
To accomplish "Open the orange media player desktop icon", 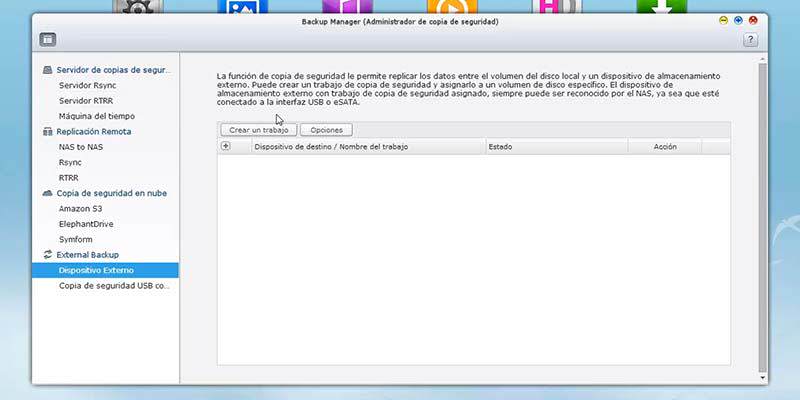I will click(x=452, y=7).
